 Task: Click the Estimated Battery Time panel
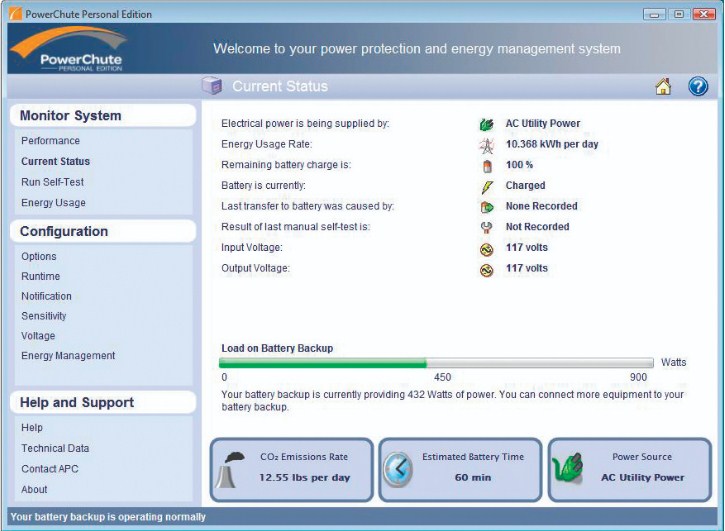coord(460,470)
